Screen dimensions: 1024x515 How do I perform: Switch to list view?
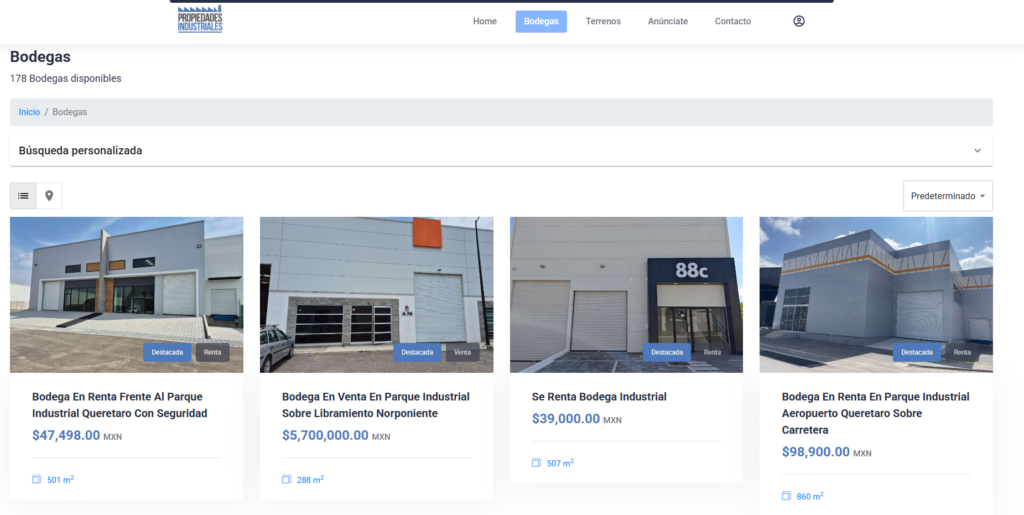click(24, 196)
